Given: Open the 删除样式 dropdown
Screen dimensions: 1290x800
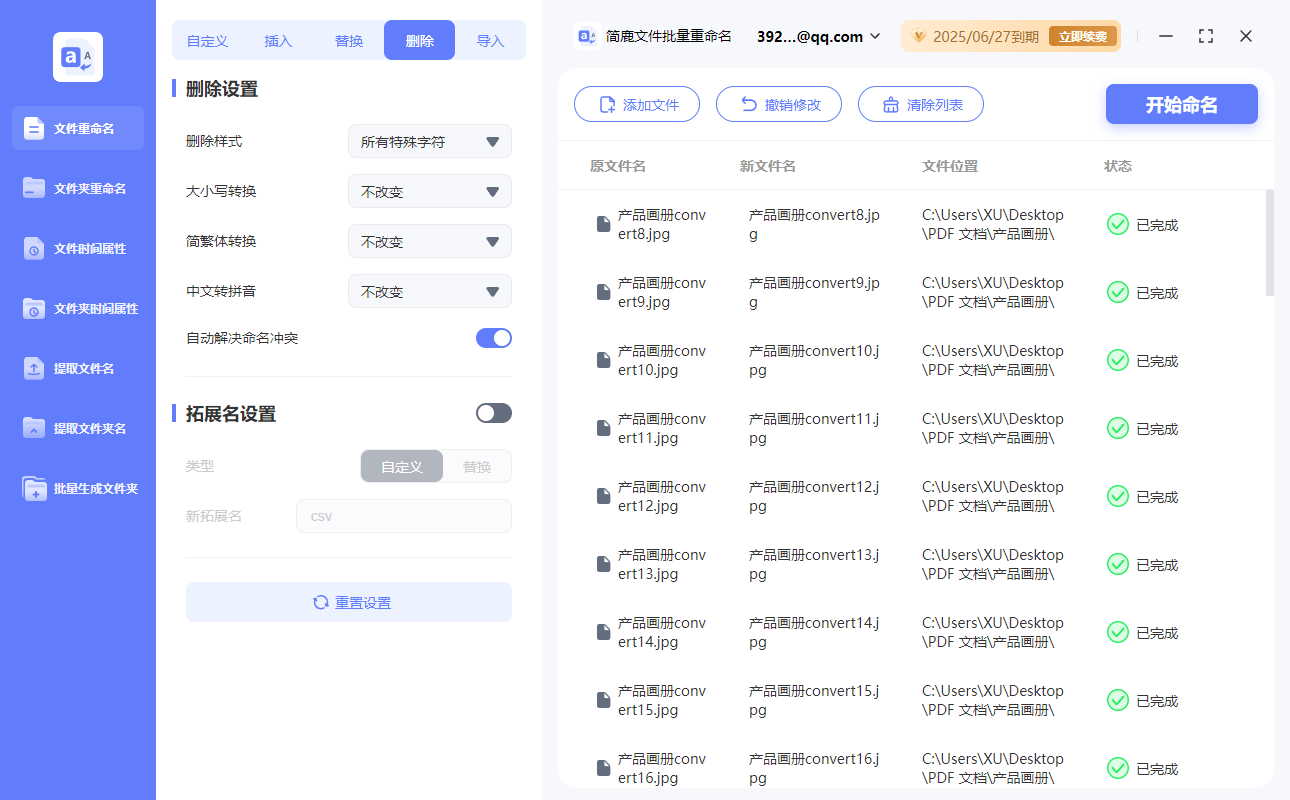Looking at the screenshot, I should point(429,141).
